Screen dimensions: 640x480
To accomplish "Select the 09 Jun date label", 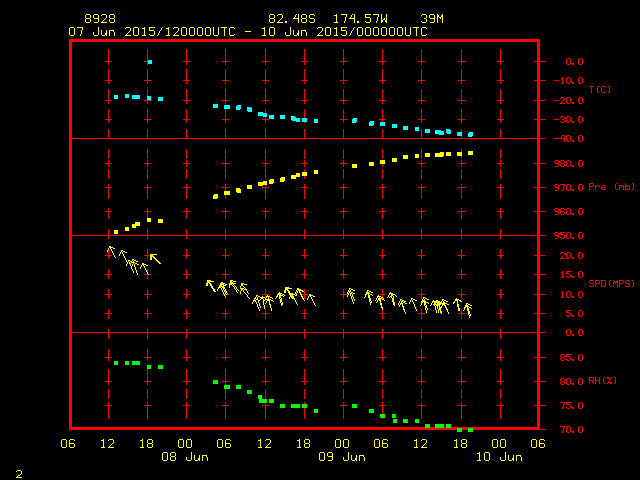I will click(x=341, y=457).
